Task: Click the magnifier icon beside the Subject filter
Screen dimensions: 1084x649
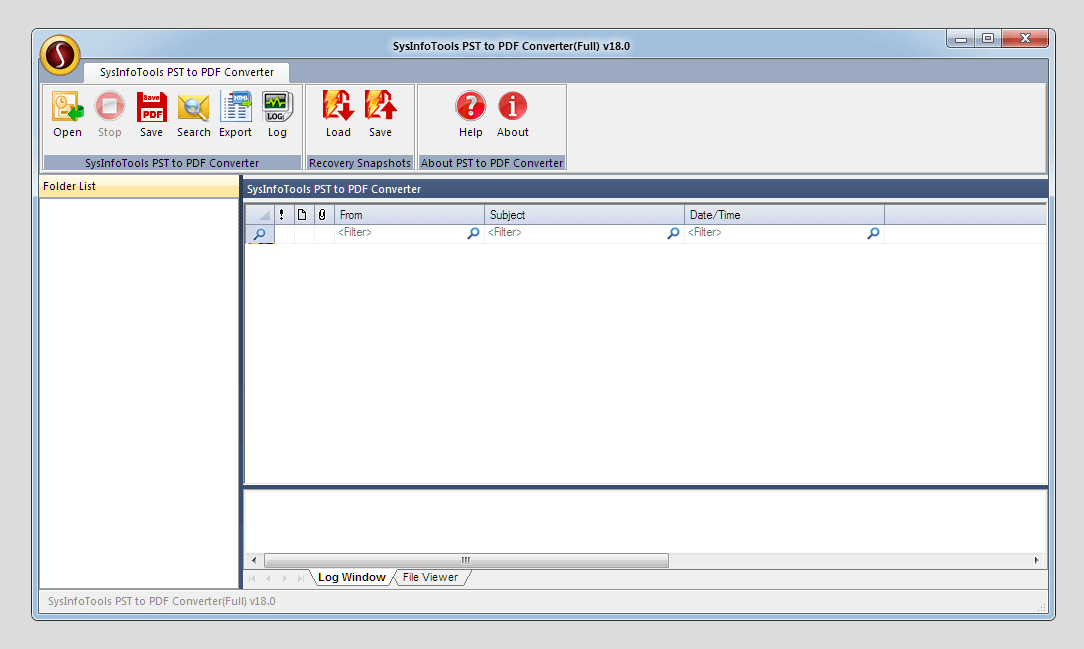Action: (672, 232)
